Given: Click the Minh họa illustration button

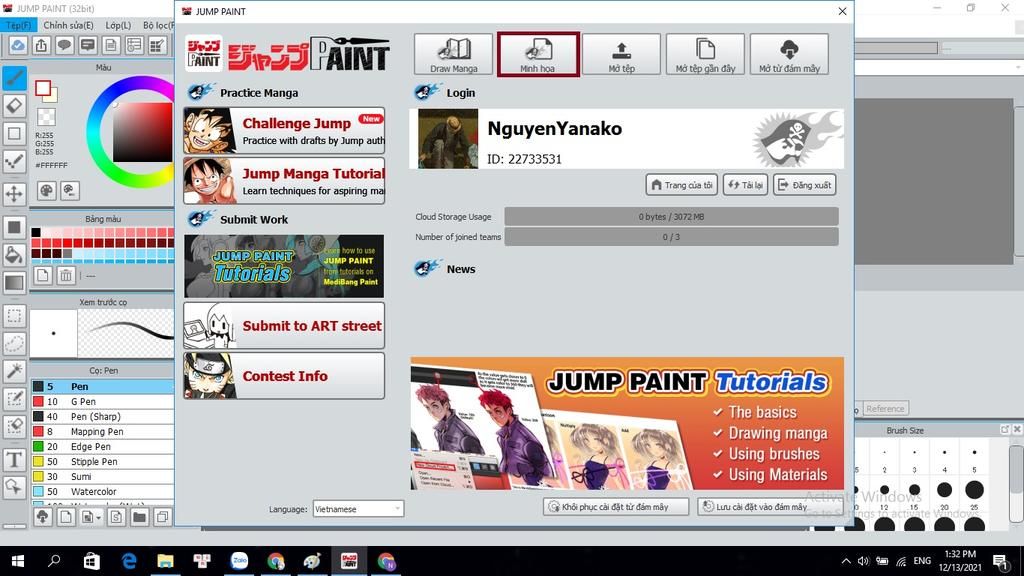Looking at the screenshot, I should tap(537, 54).
